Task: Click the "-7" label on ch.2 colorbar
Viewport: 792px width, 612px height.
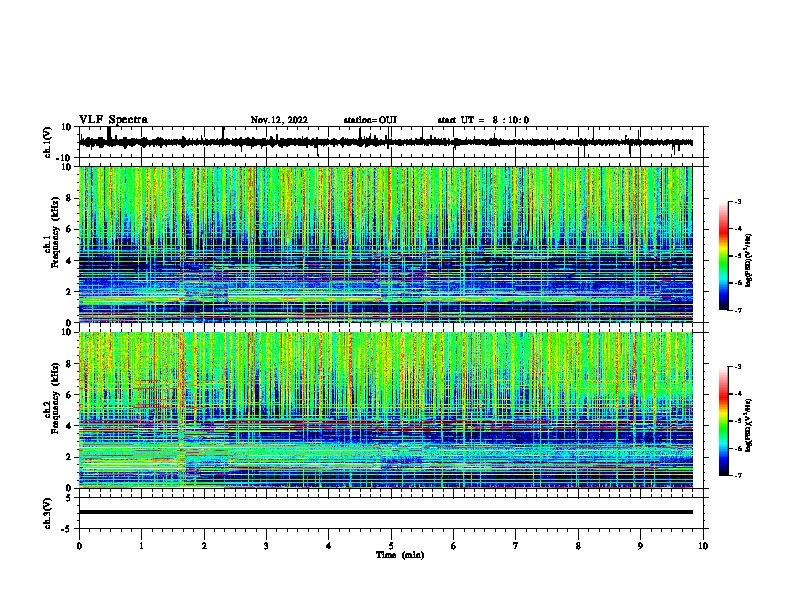Action: click(737, 476)
